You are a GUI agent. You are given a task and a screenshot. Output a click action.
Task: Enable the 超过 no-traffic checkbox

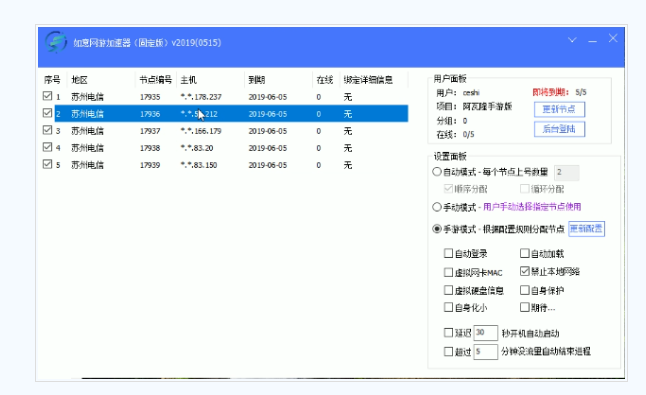tap(448, 351)
